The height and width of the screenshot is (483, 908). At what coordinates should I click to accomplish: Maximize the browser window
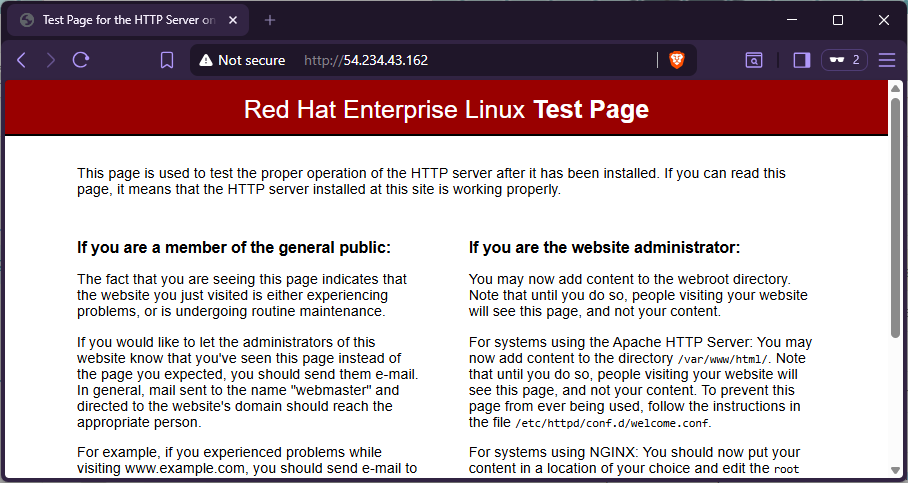837,20
